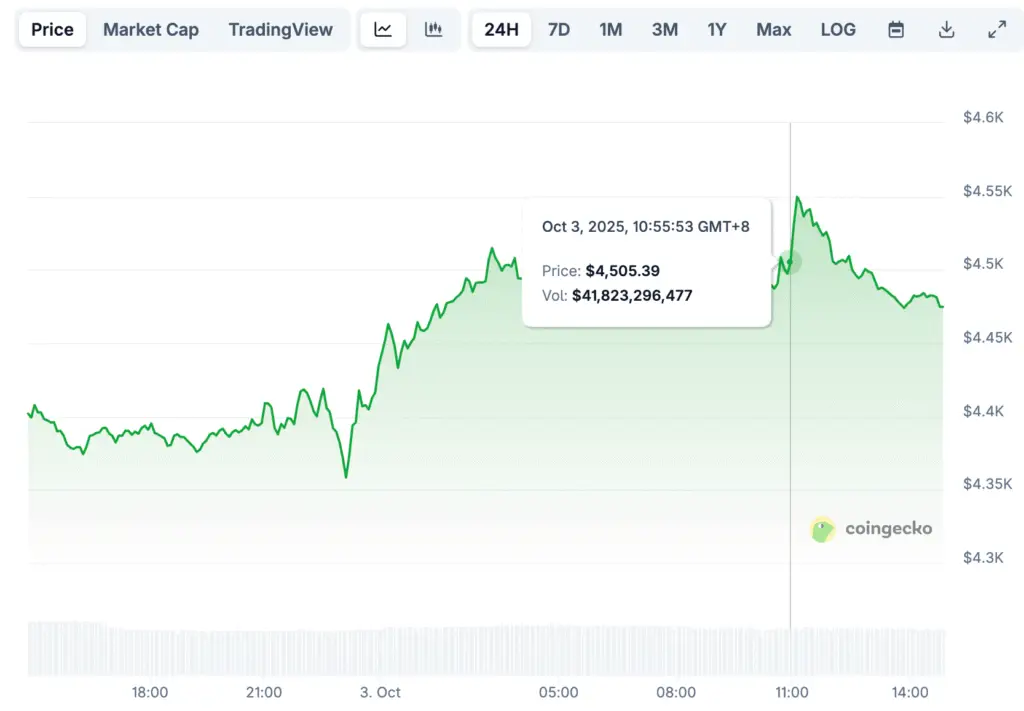Click the CoinGecko logo watermark
1024x711 pixels.
(x=871, y=529)
